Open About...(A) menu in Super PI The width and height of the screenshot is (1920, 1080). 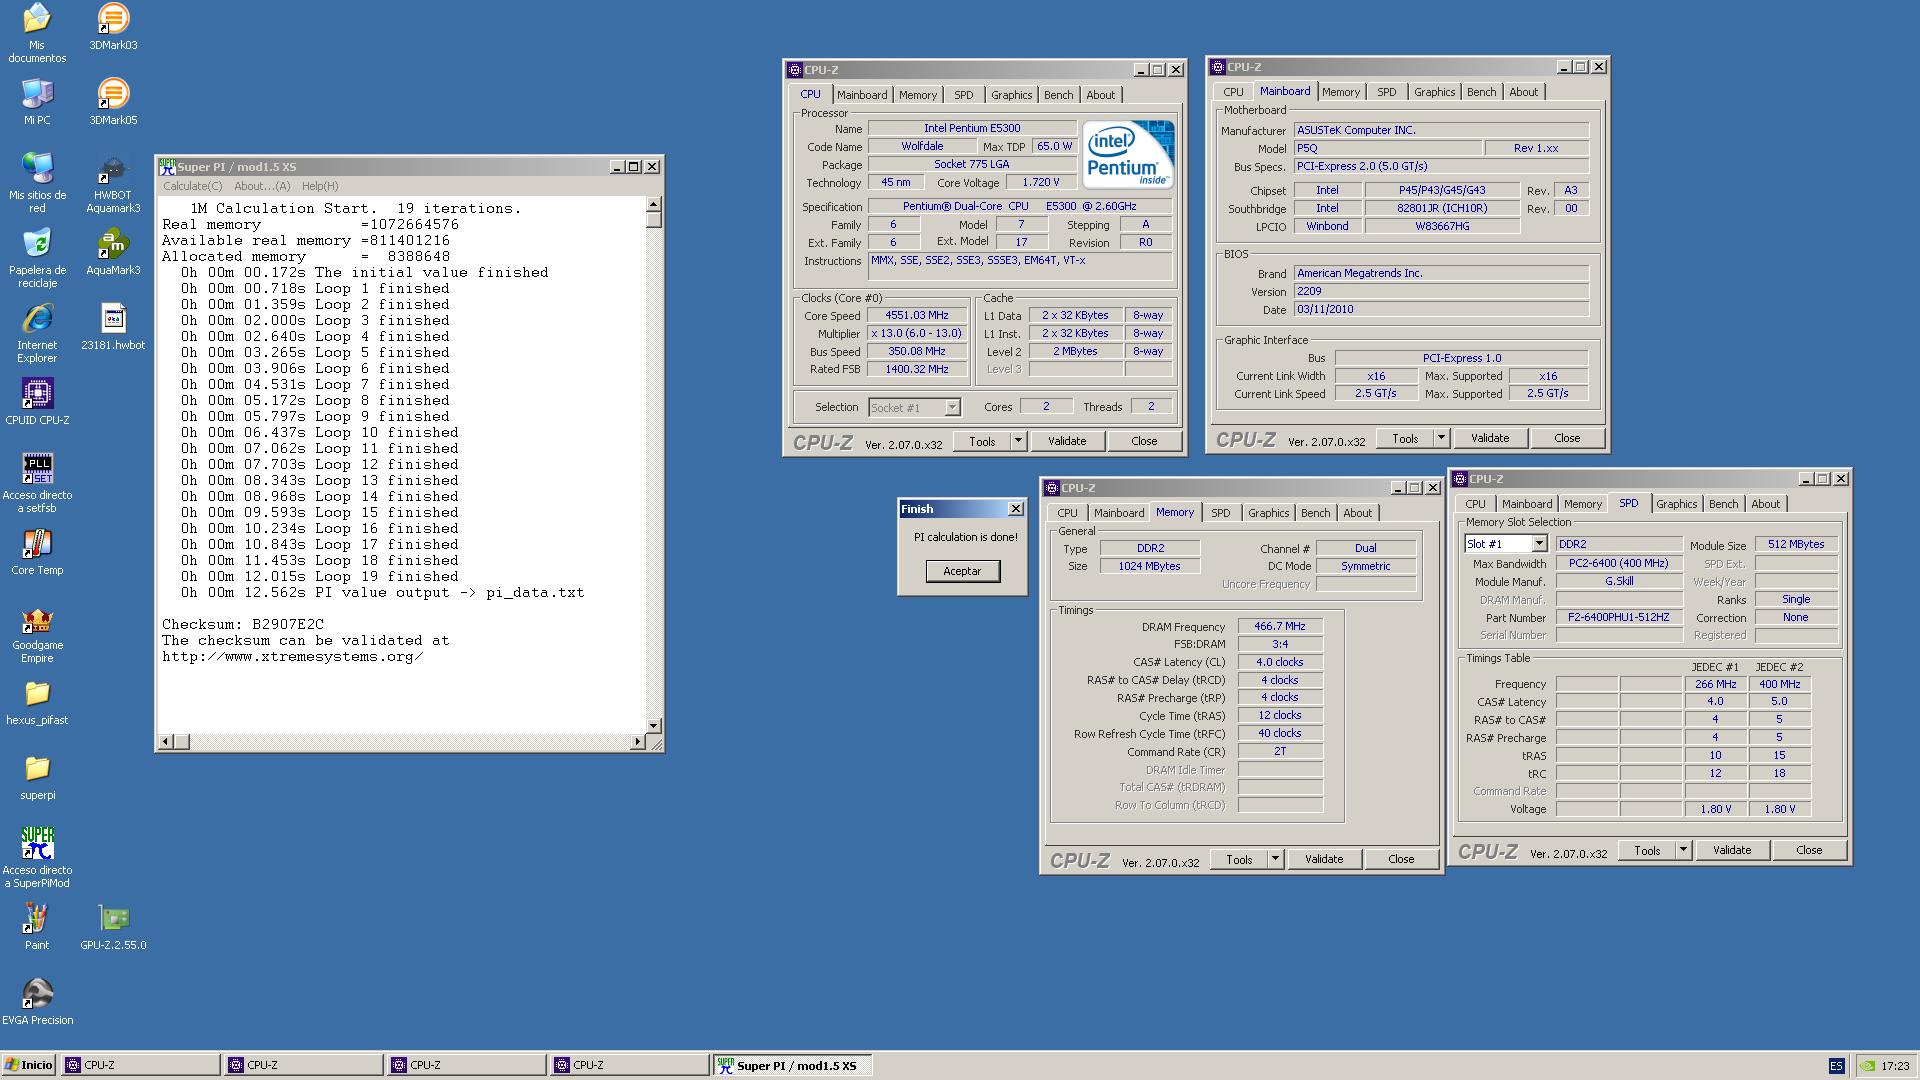262,186
